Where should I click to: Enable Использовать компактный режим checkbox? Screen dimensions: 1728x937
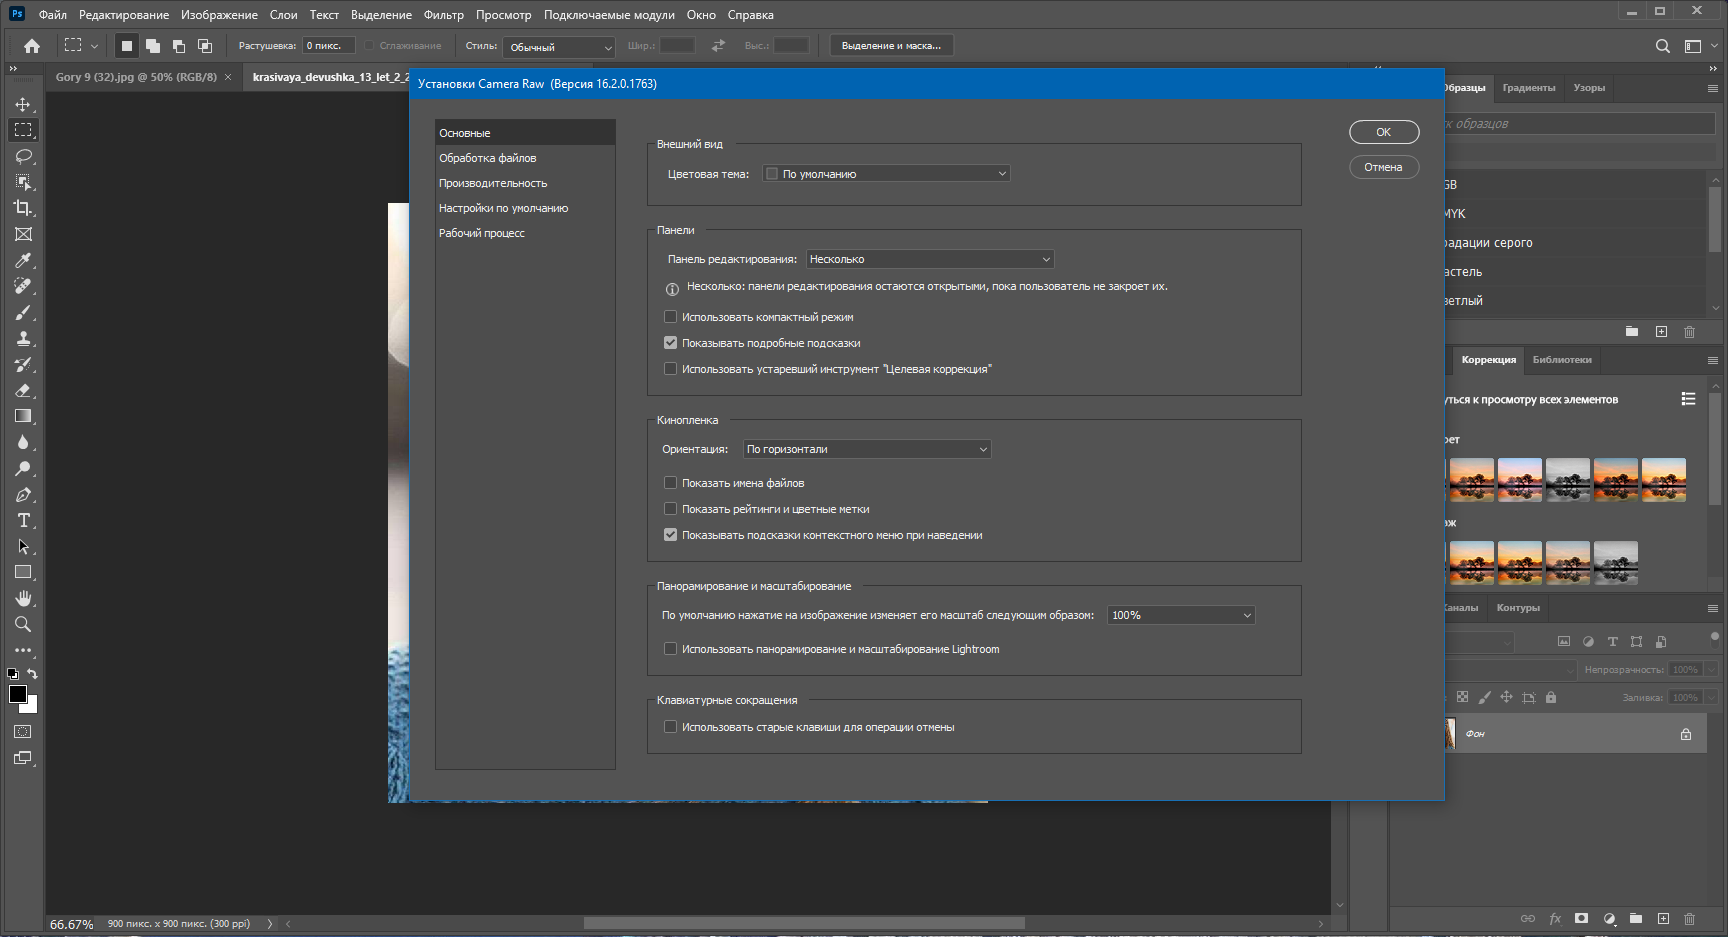671,317
